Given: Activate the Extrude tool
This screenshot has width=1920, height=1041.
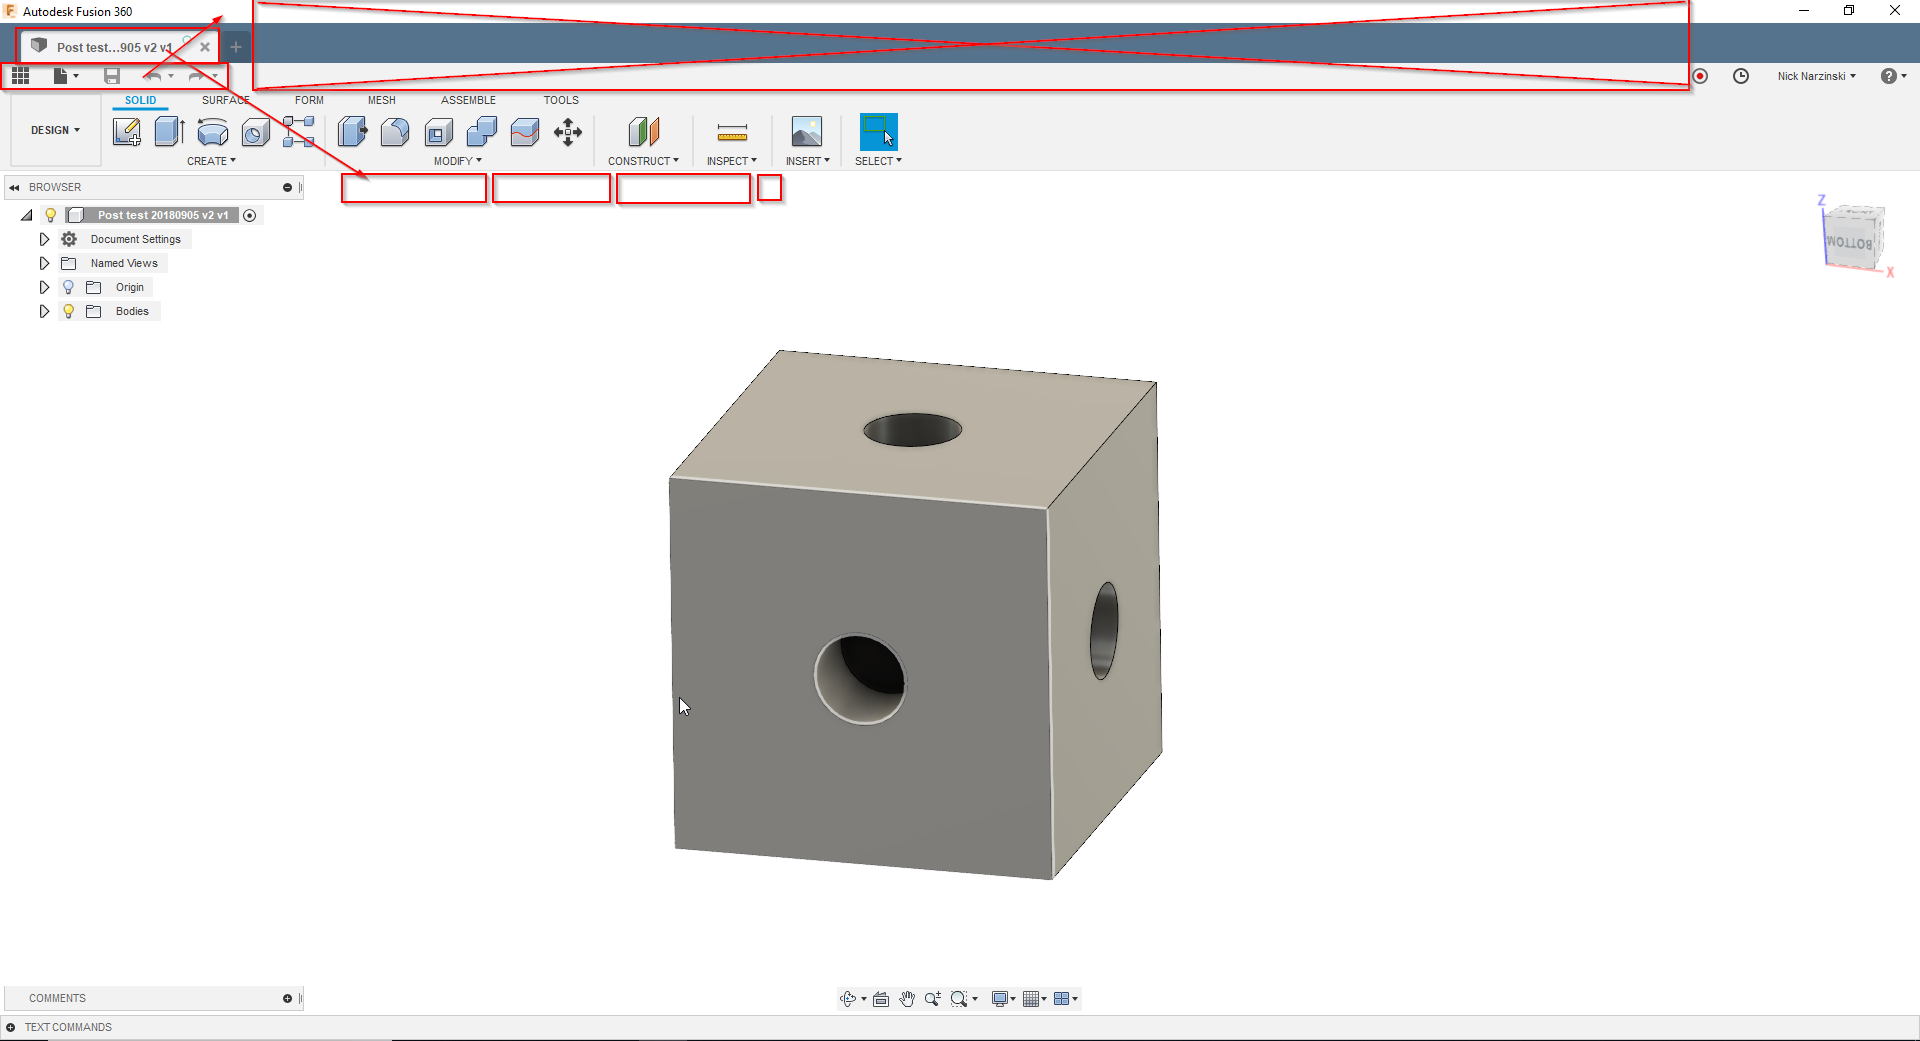Looking at the screenshot, I should click(x=168, y=132).
